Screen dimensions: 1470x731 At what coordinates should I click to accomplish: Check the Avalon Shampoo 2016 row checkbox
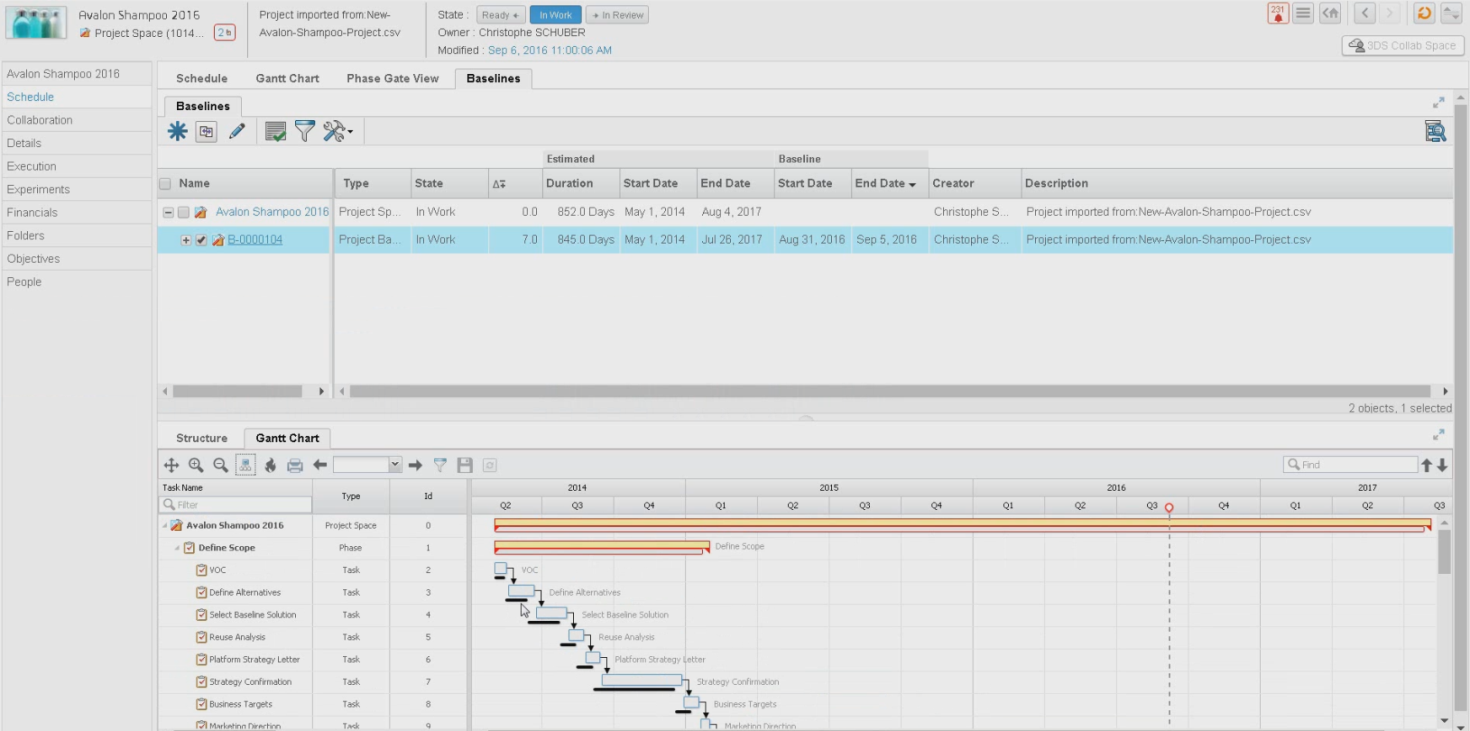(184, 212)
